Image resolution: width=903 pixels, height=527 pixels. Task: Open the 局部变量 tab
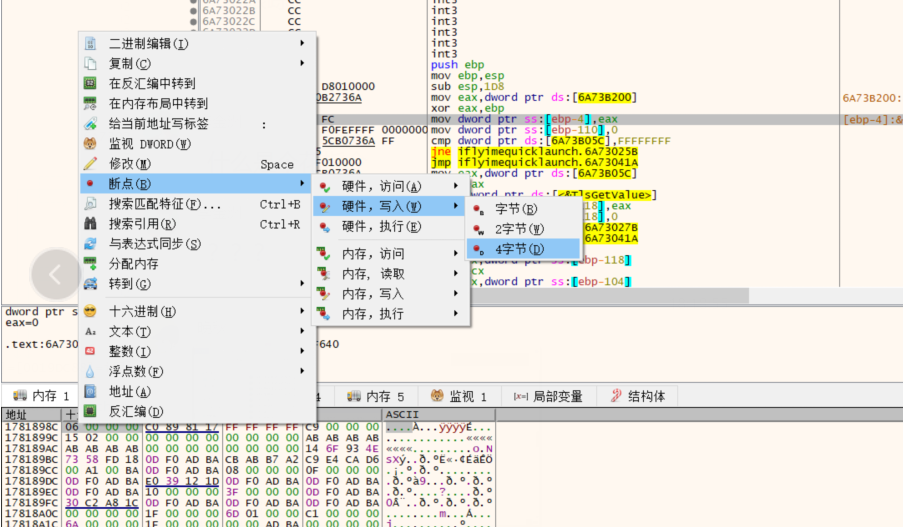(547, 396)
